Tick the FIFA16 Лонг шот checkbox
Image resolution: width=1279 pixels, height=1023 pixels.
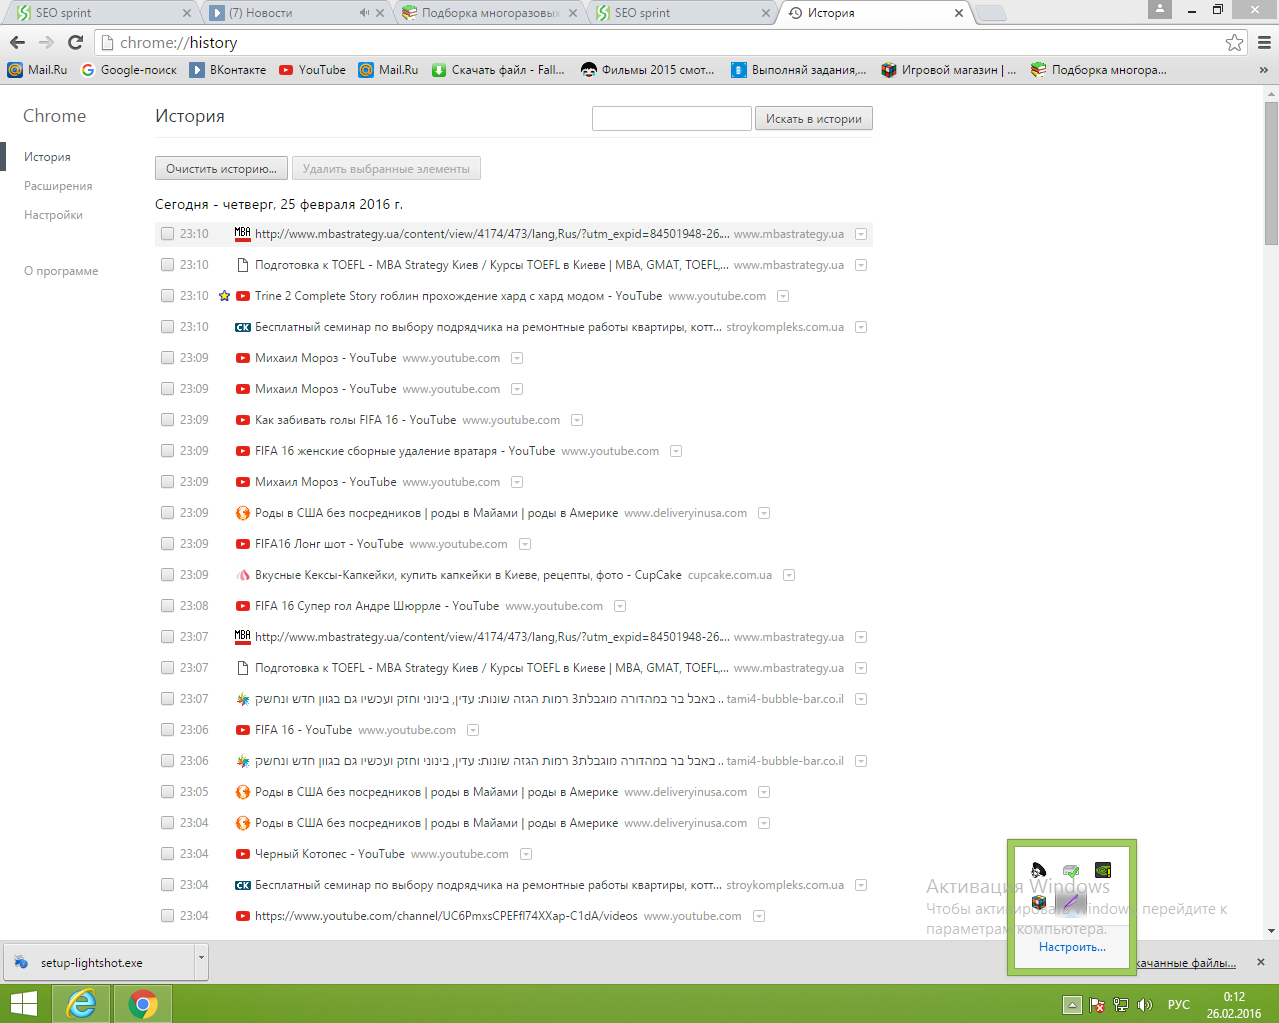coord(168,544)
